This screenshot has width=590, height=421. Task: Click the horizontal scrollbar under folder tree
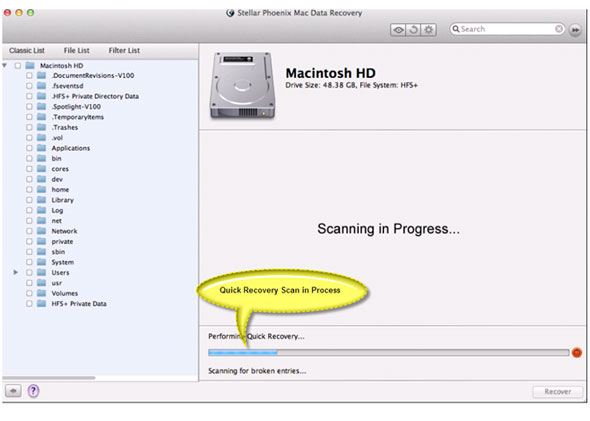(x=49, y=377)
